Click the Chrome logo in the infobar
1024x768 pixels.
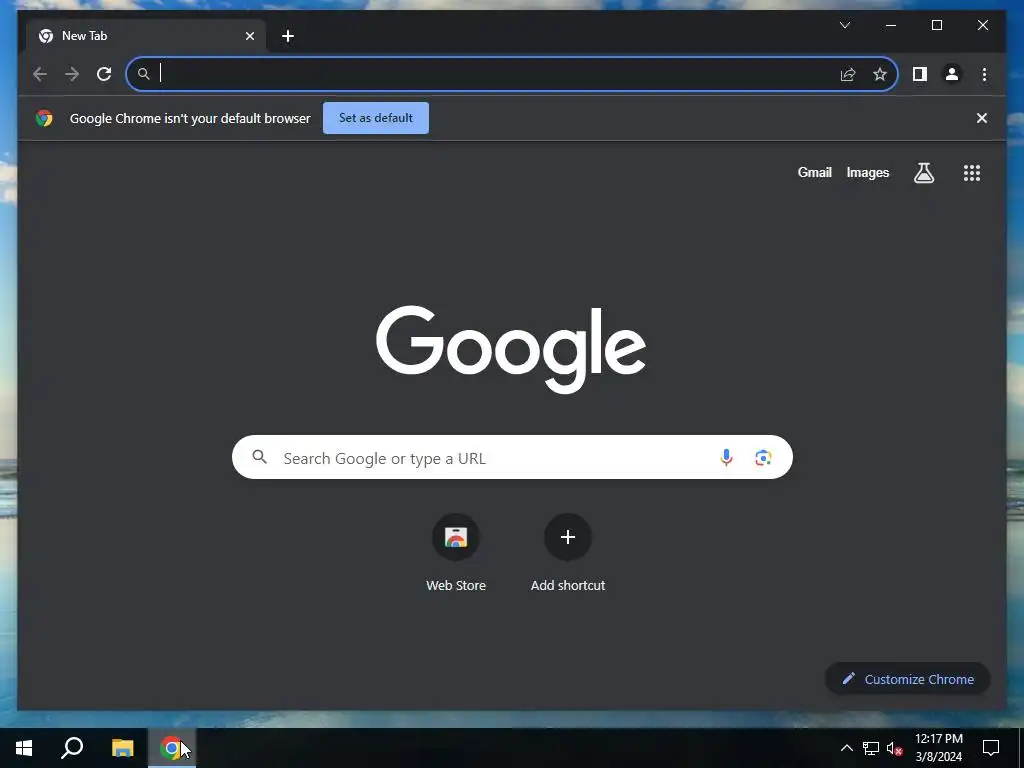click(x=44, y=118)
